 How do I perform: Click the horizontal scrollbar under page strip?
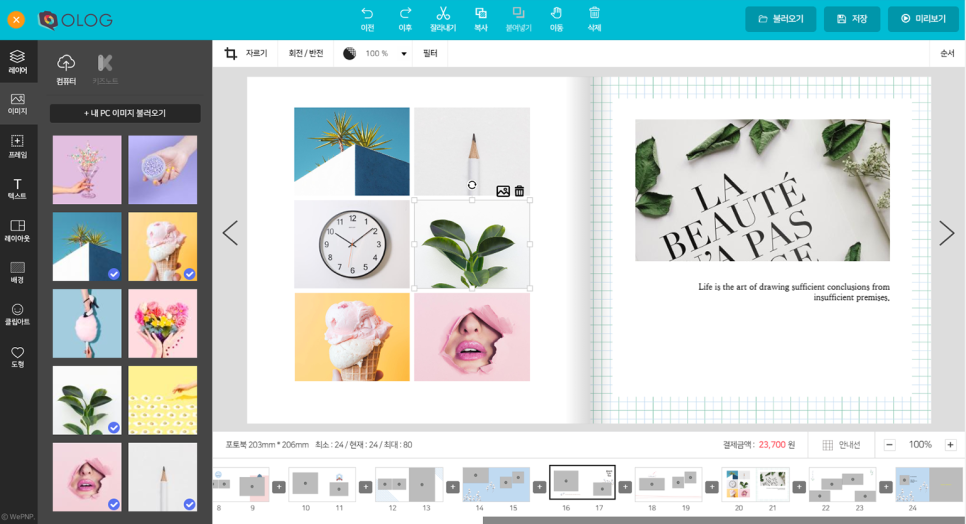coord(724,520)
